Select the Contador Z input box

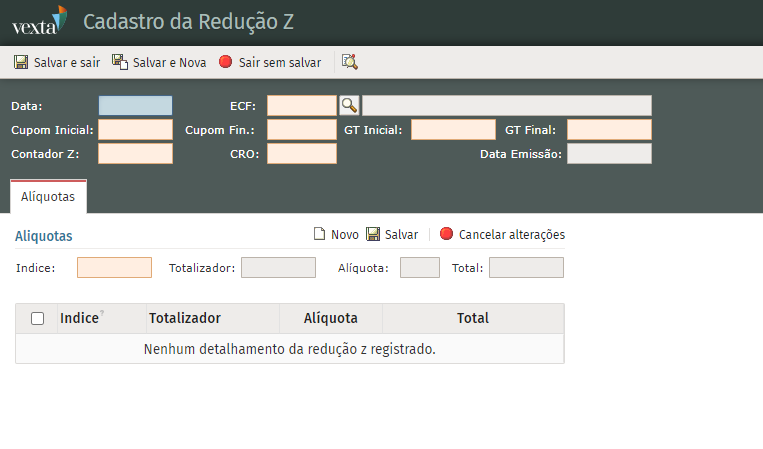(135, 154)
